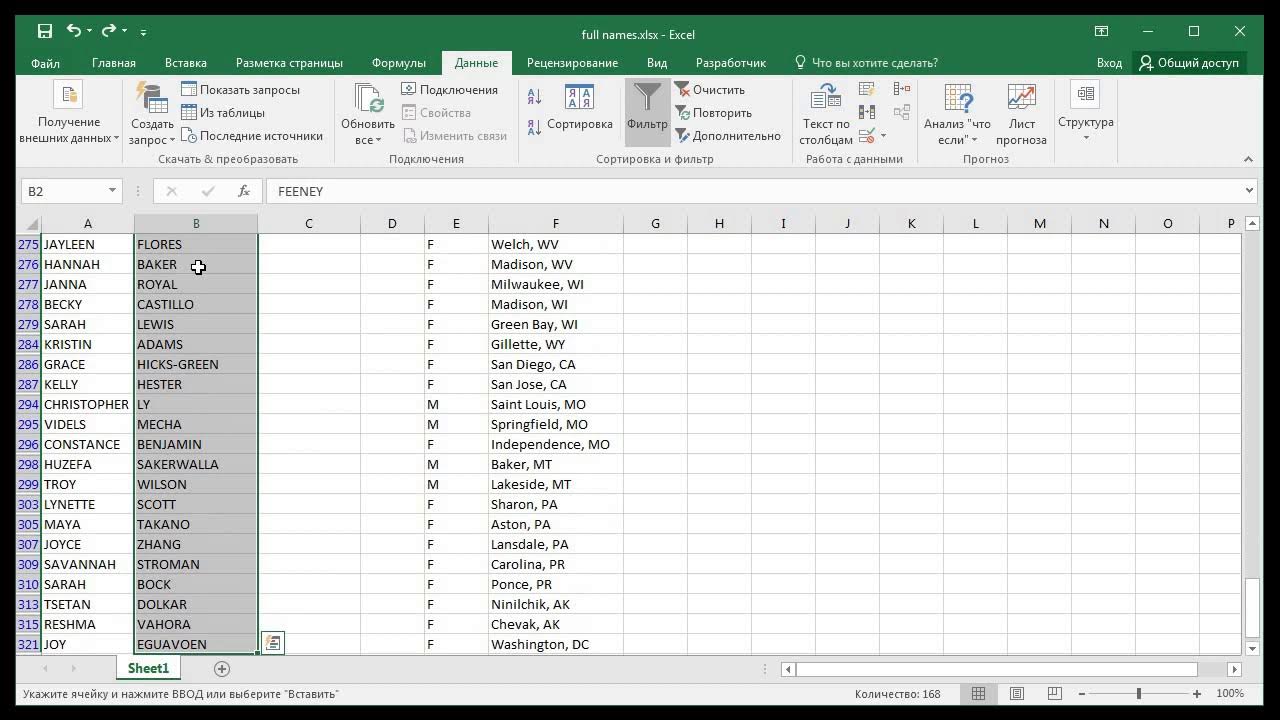
Task: Click the "What do you want to do" box
Action: [x=866, y=63]
